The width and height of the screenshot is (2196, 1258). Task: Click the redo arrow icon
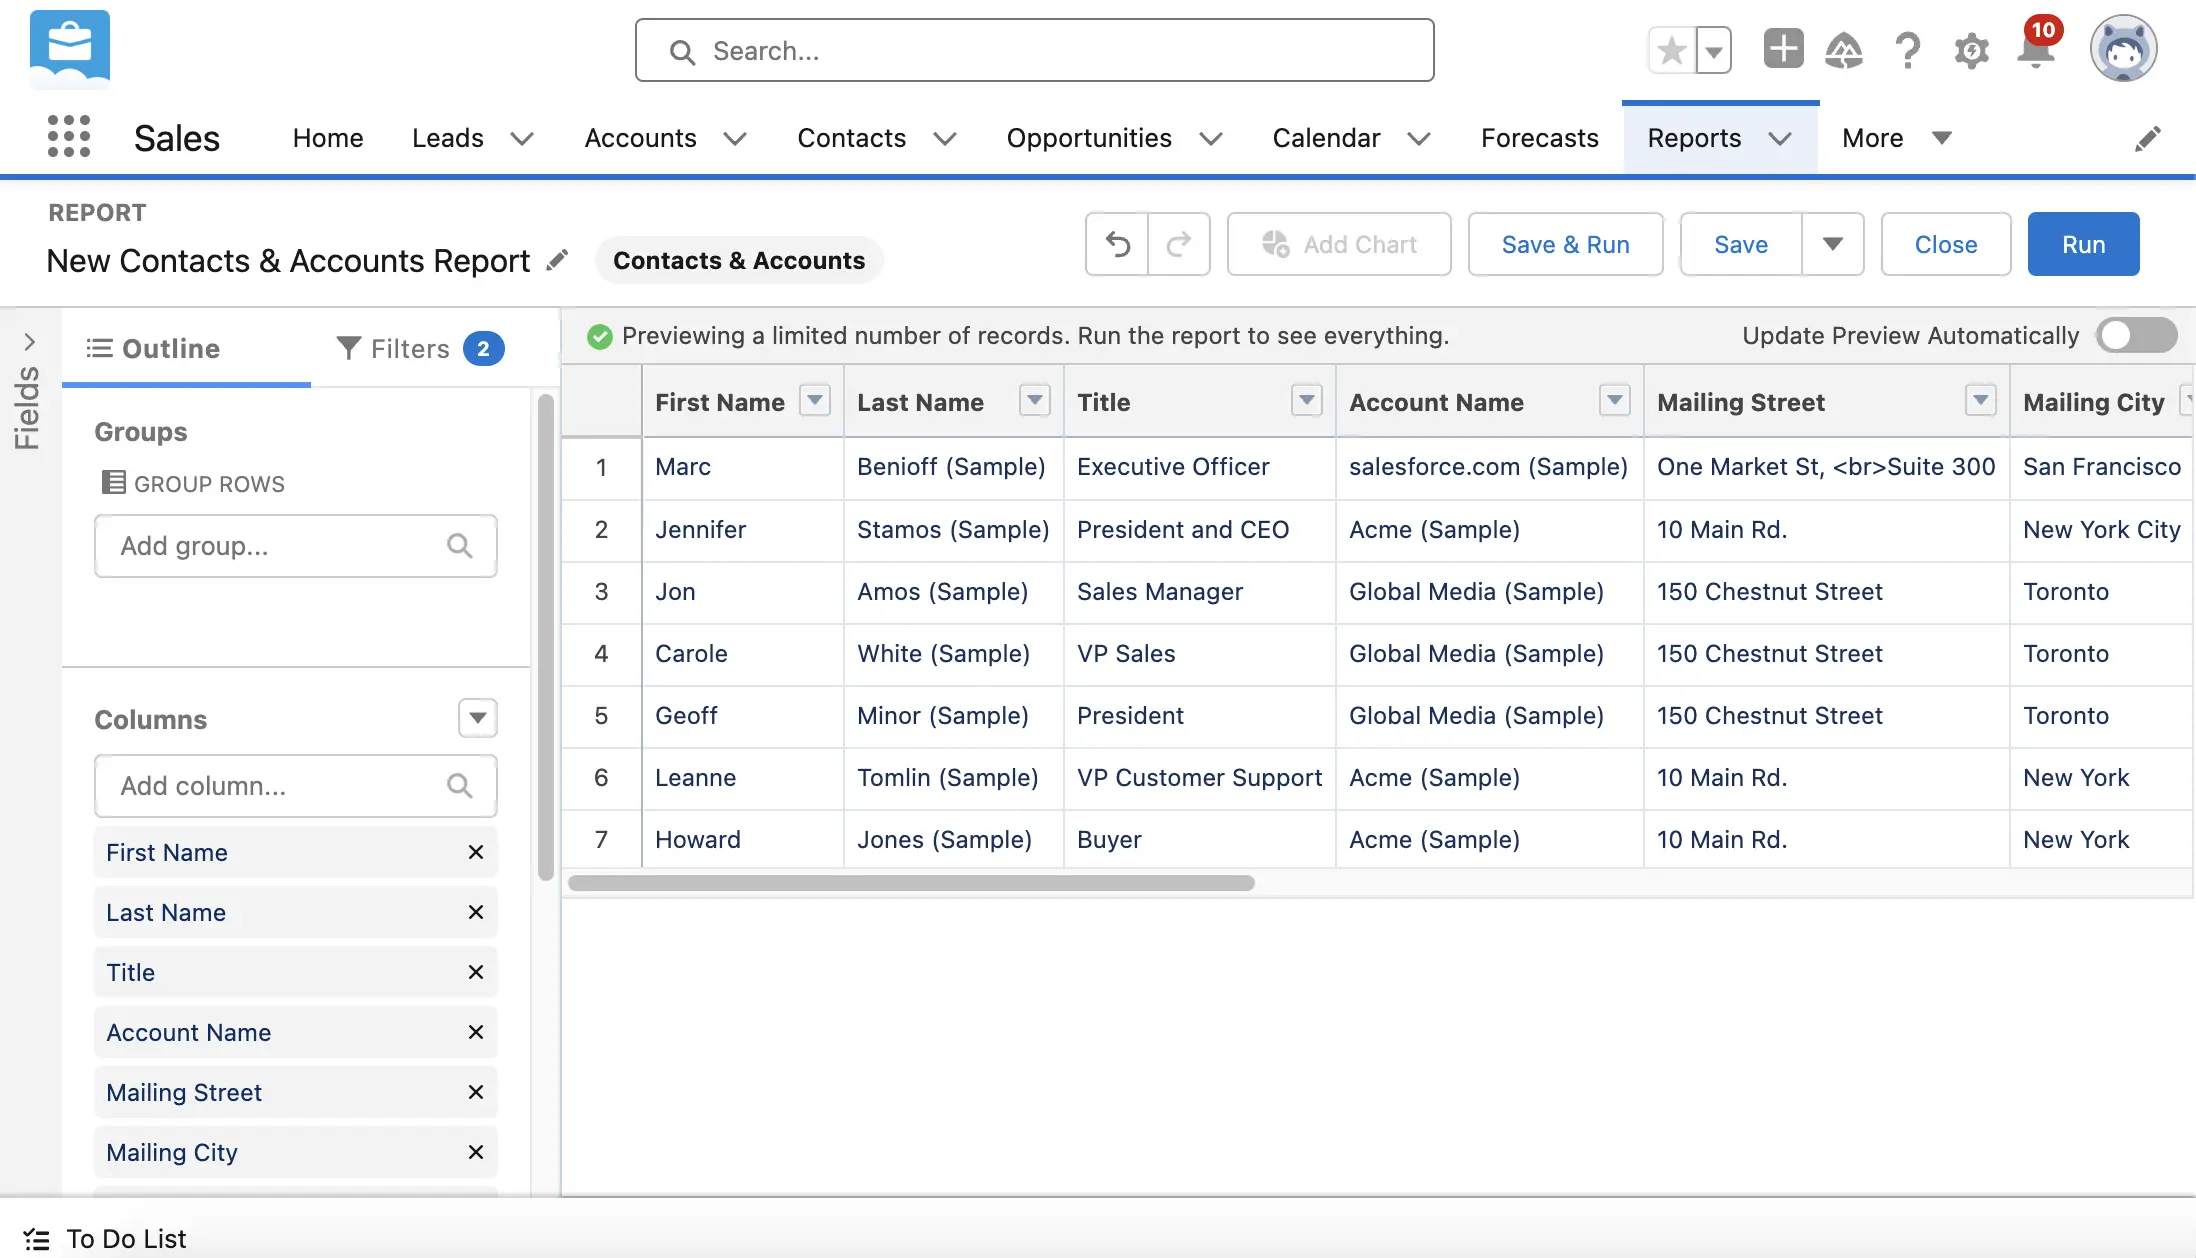pyautogui.click(x=1179, y=244)
